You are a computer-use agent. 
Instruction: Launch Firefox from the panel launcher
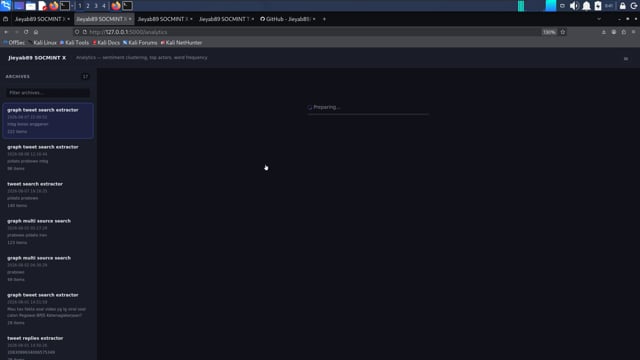click(53, 6)
